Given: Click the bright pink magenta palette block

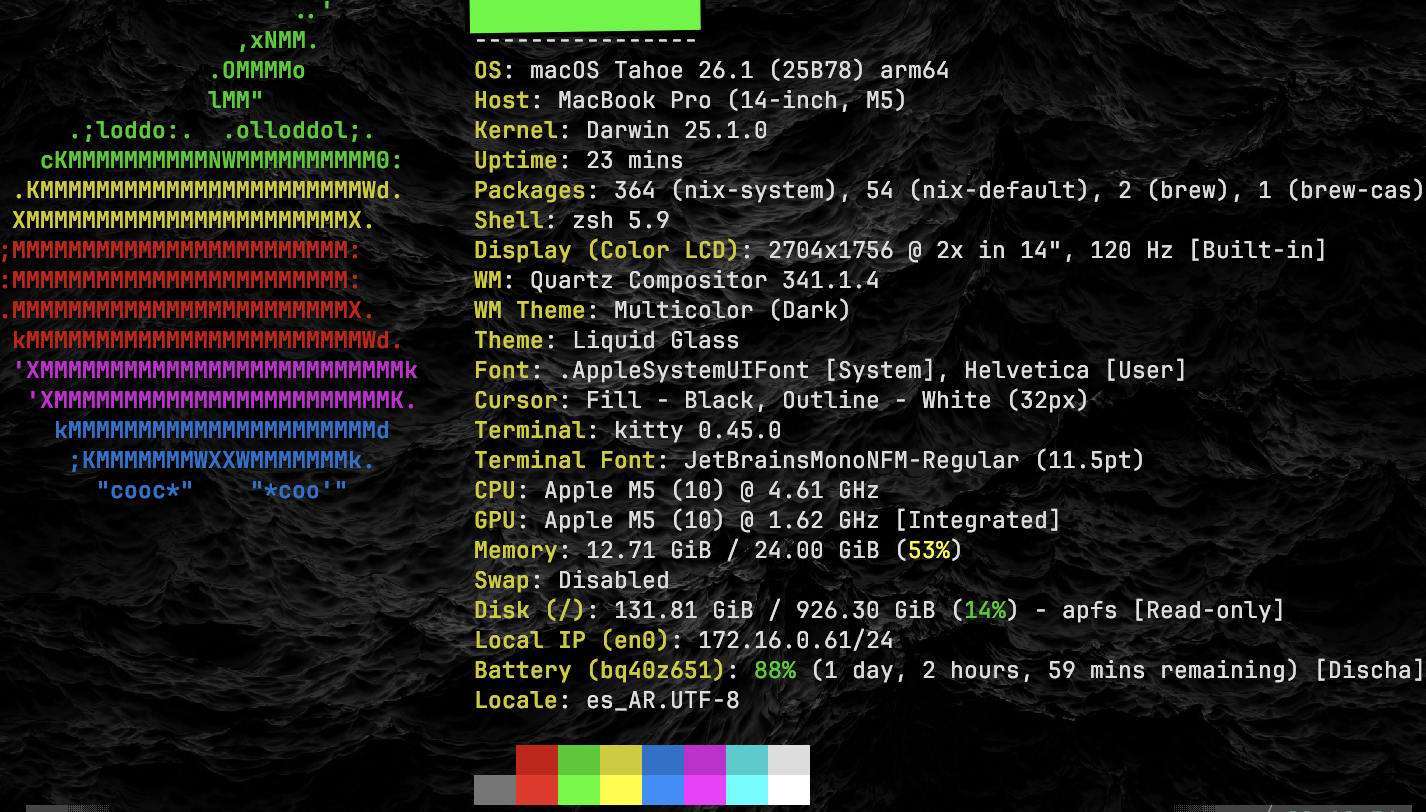Looking at the screenshot, I should coord(705,790).
